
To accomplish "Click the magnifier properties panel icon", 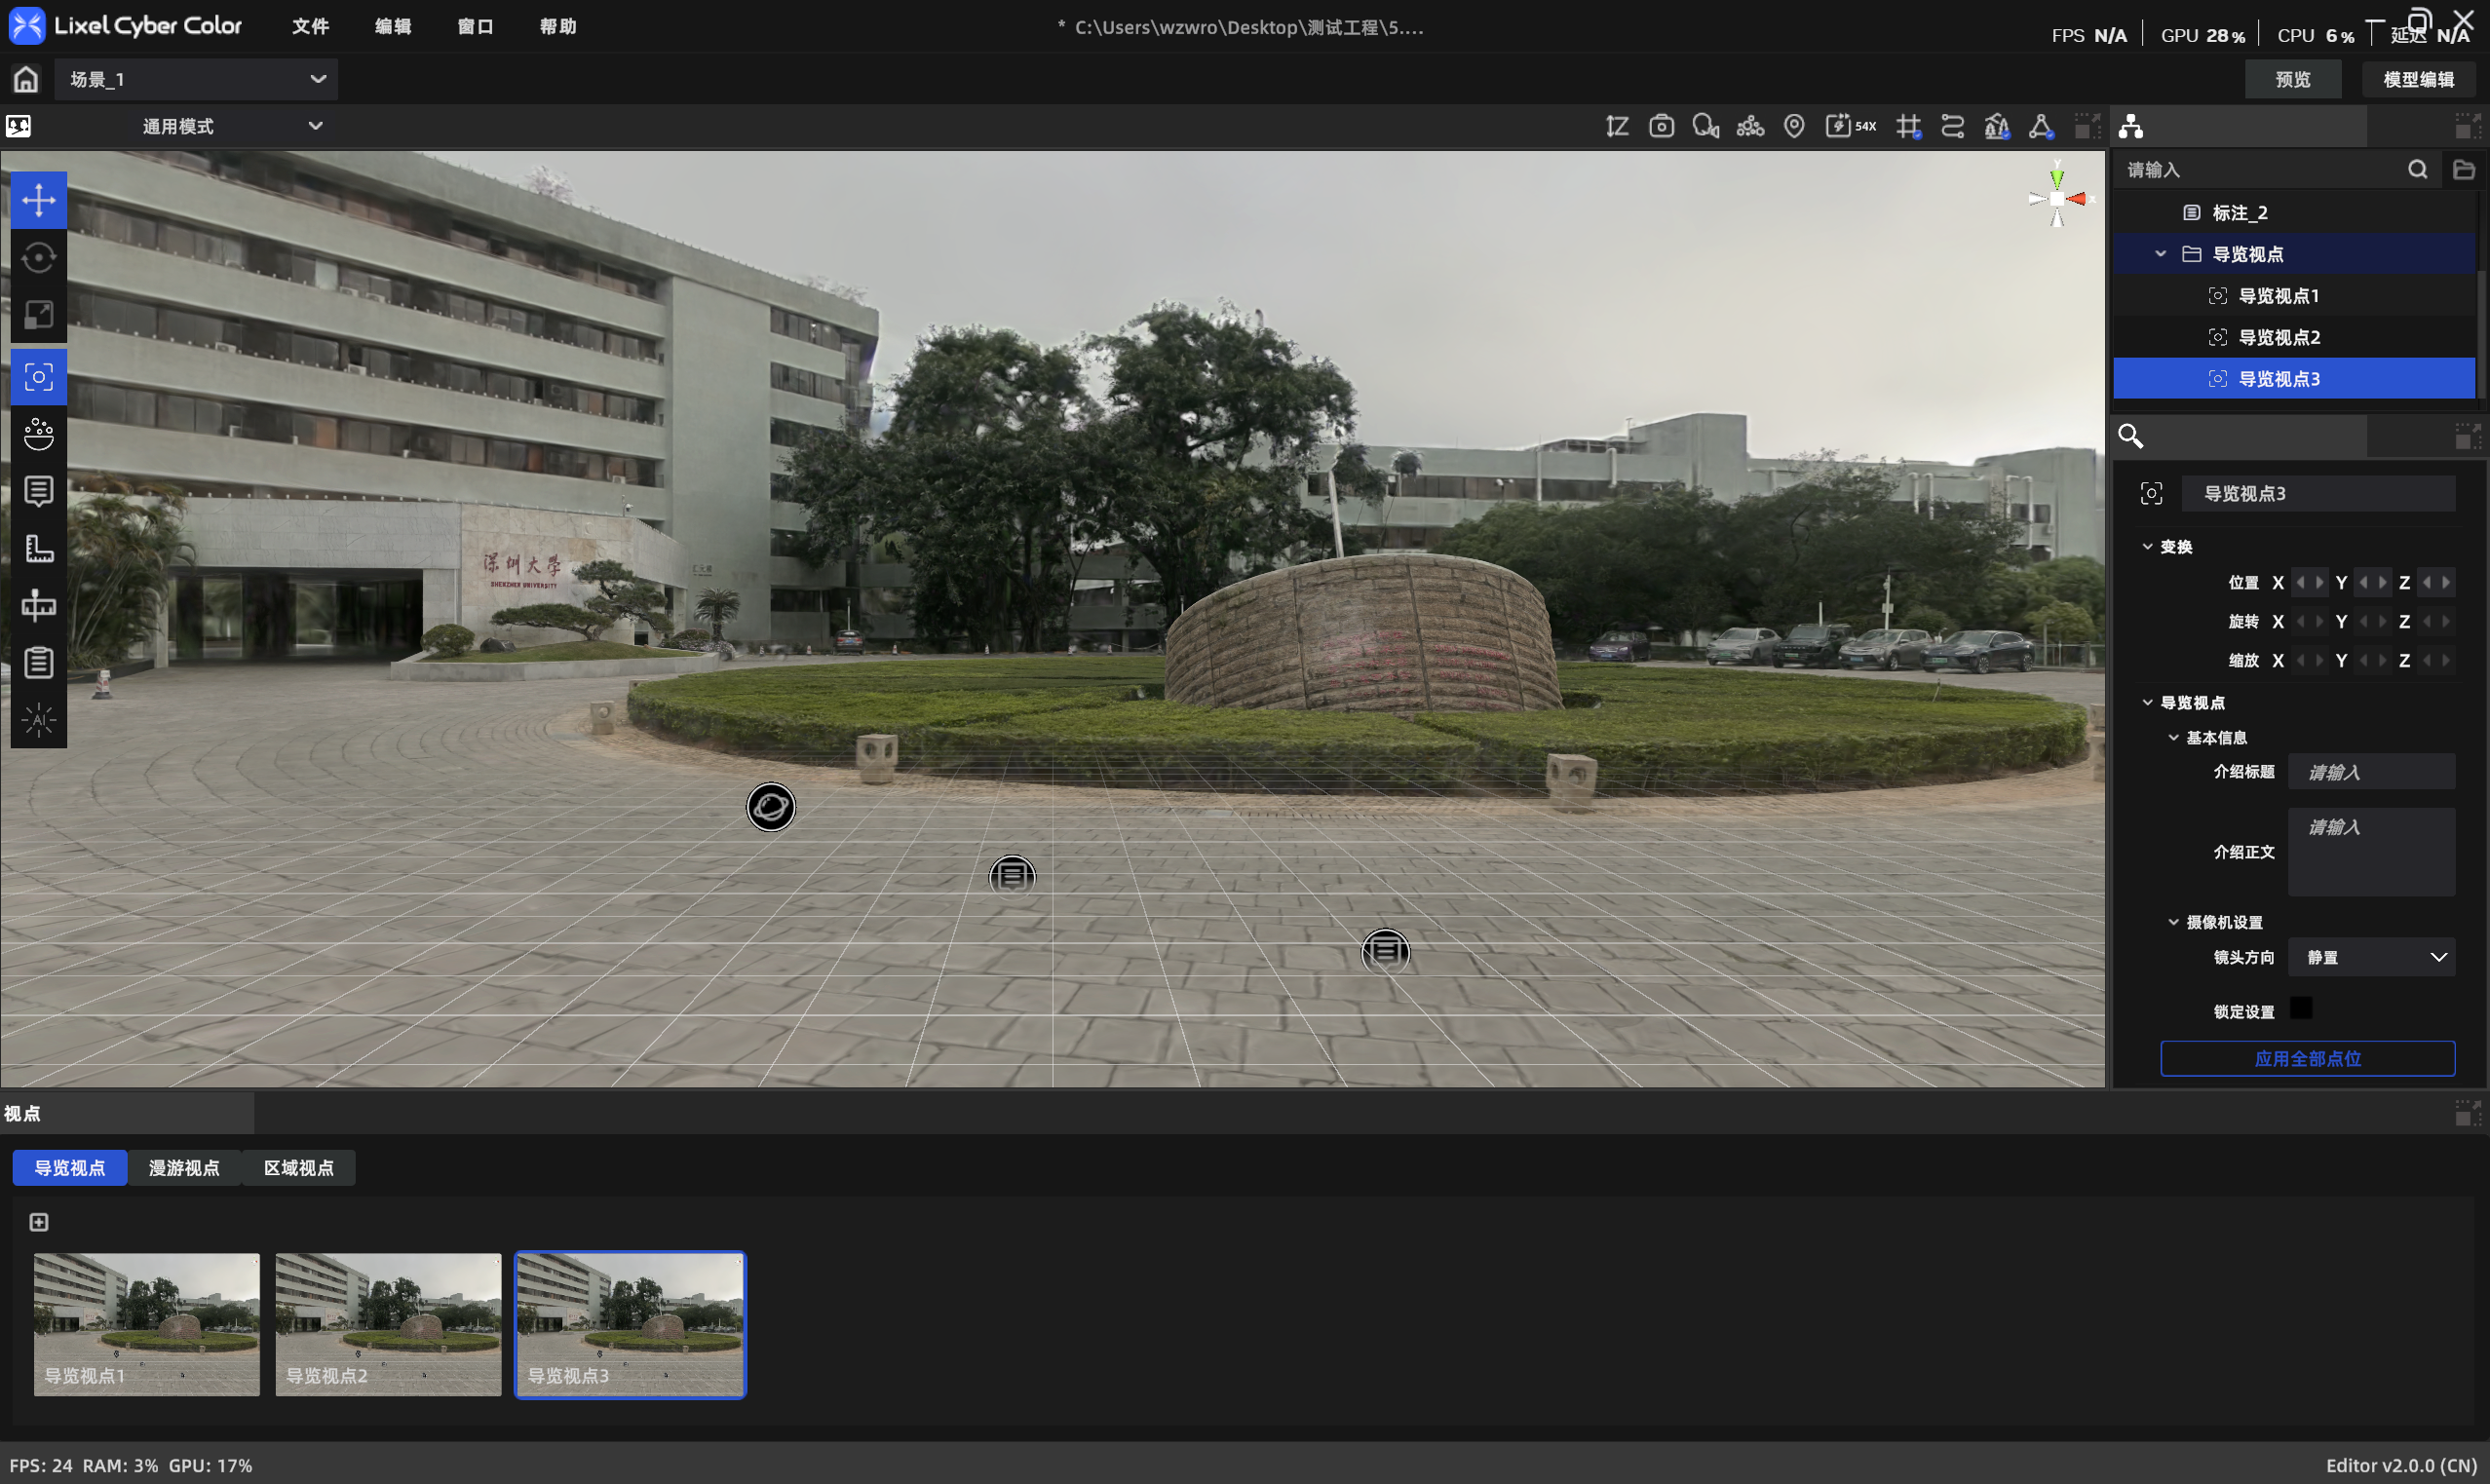I will [x=2130, y=436].
